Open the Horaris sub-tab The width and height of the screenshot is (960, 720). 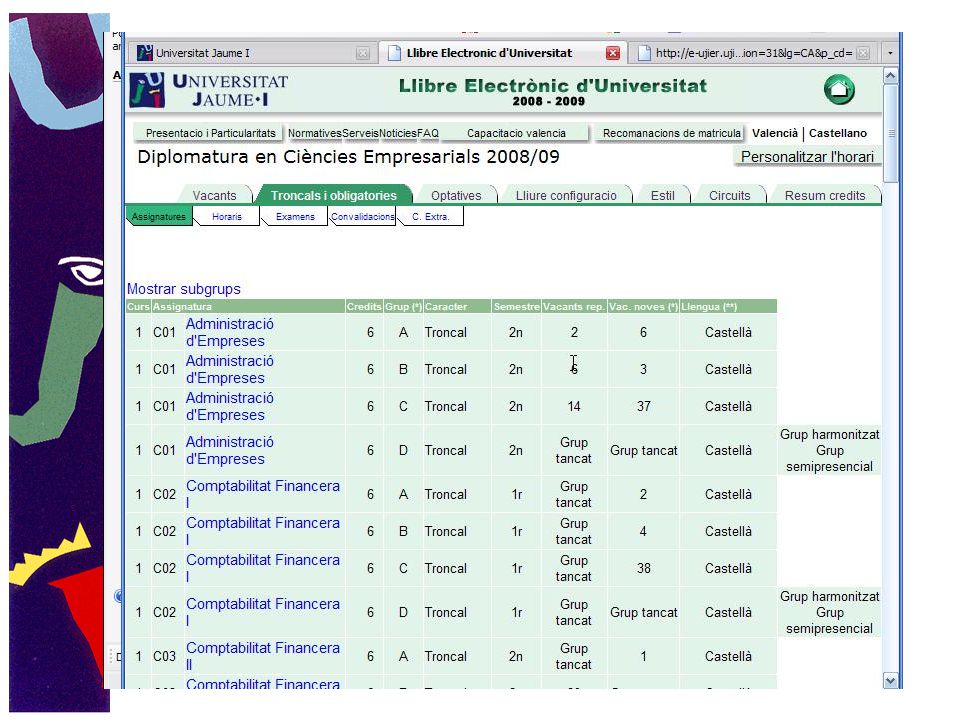tap(227, 217)
